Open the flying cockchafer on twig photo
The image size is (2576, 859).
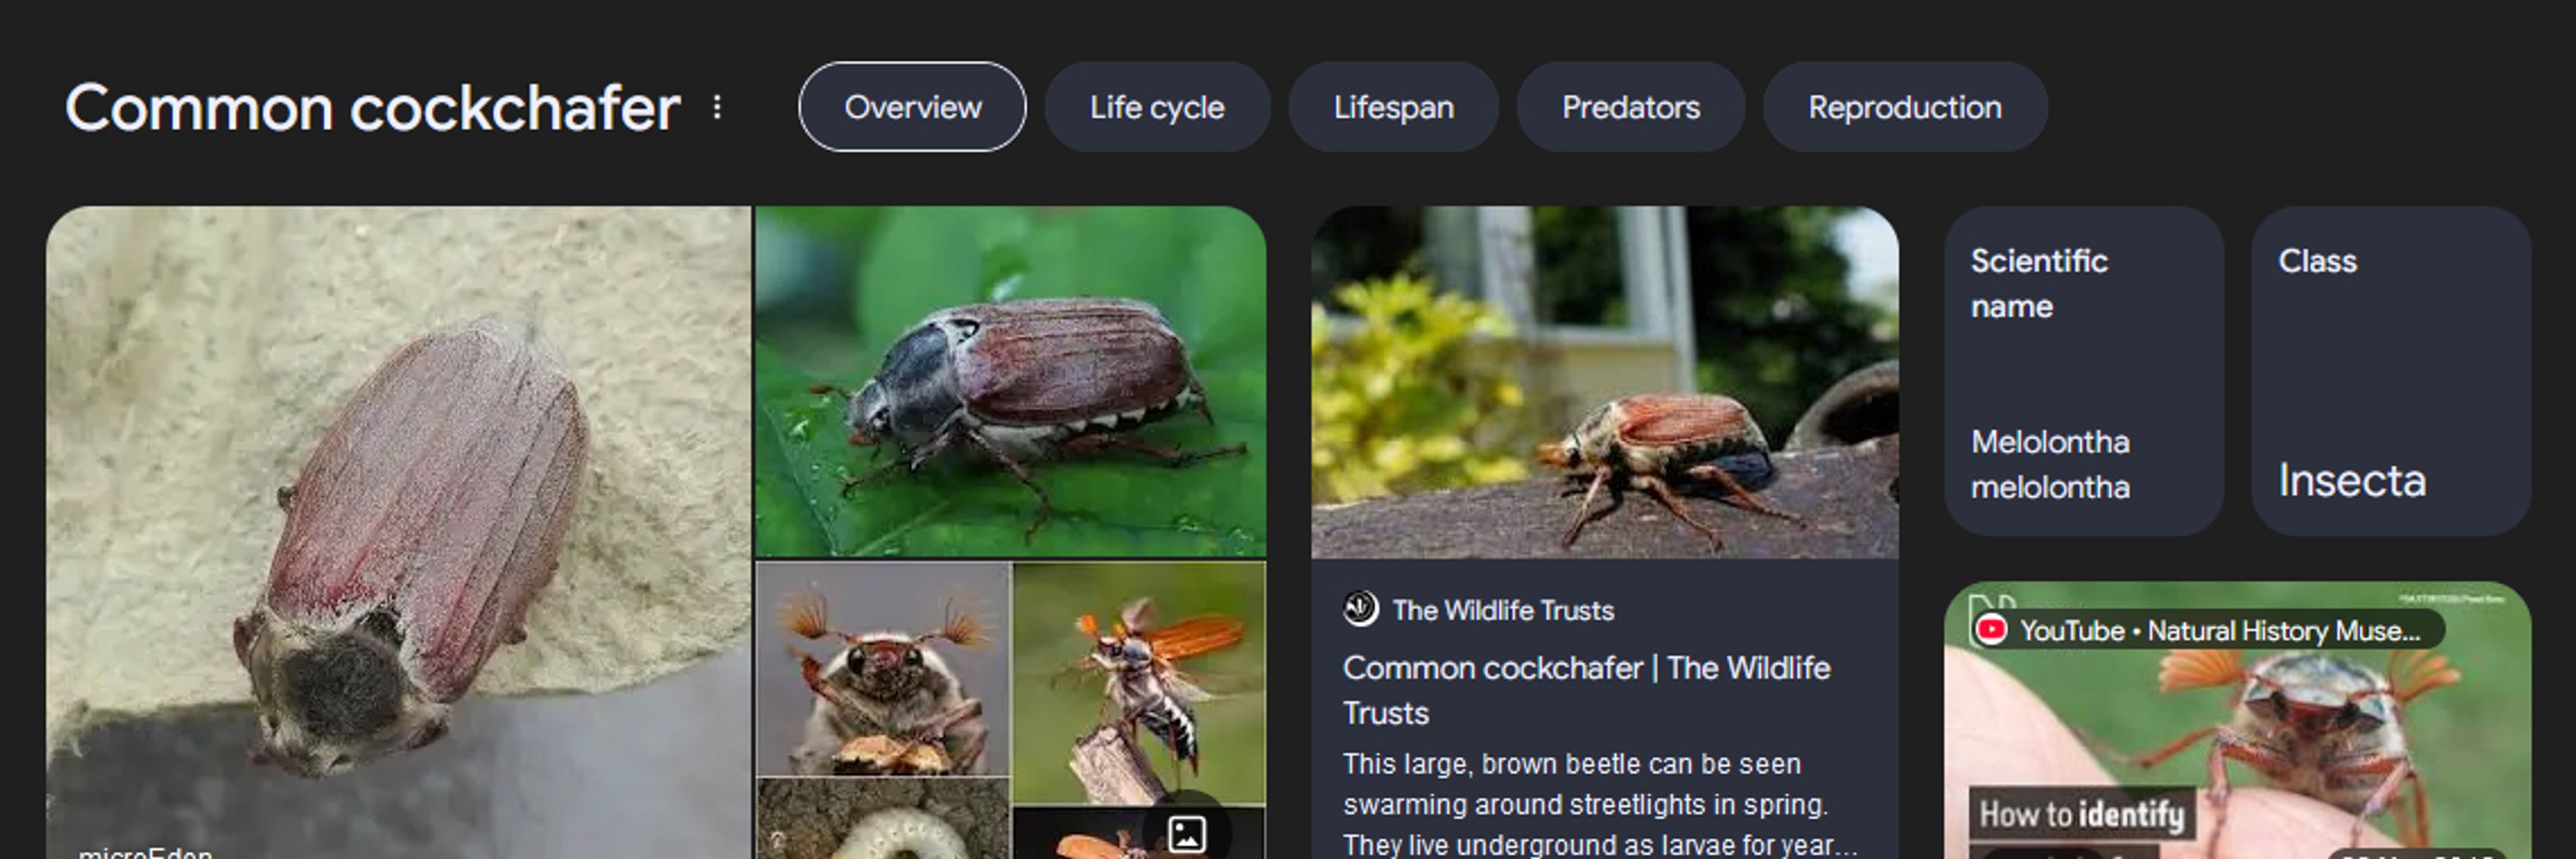(x=1139, y=683)
